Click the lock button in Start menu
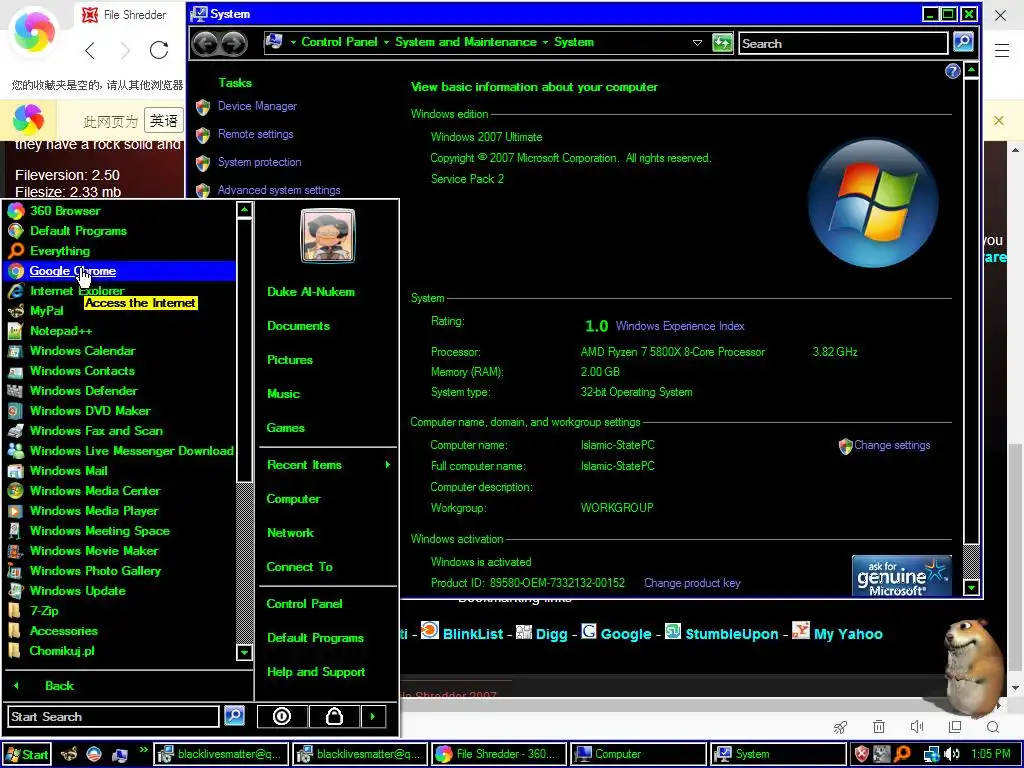The image size is (1024, 768). coord(334,716)
